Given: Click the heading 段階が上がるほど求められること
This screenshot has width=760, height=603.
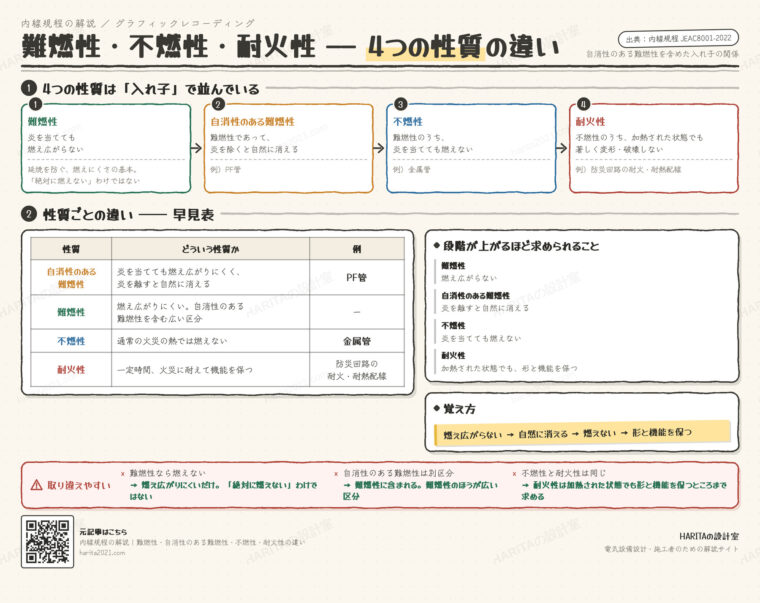Looking at the screenshot, I should [x=522, y=246].
